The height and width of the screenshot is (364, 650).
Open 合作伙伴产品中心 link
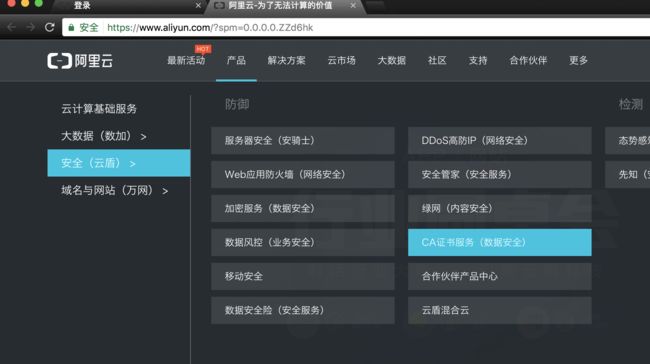500,276
